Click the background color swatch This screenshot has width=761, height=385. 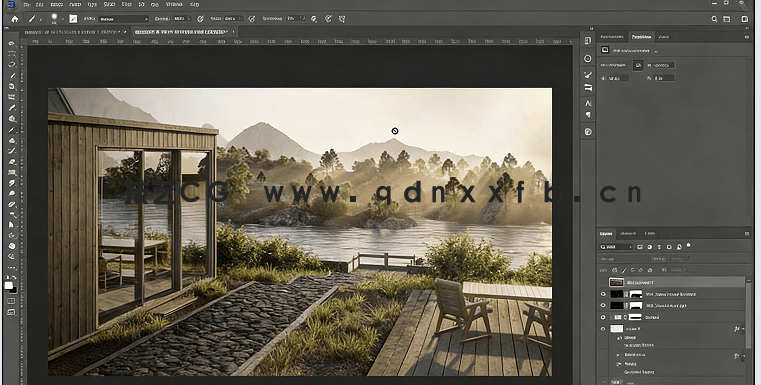(14, 290)
